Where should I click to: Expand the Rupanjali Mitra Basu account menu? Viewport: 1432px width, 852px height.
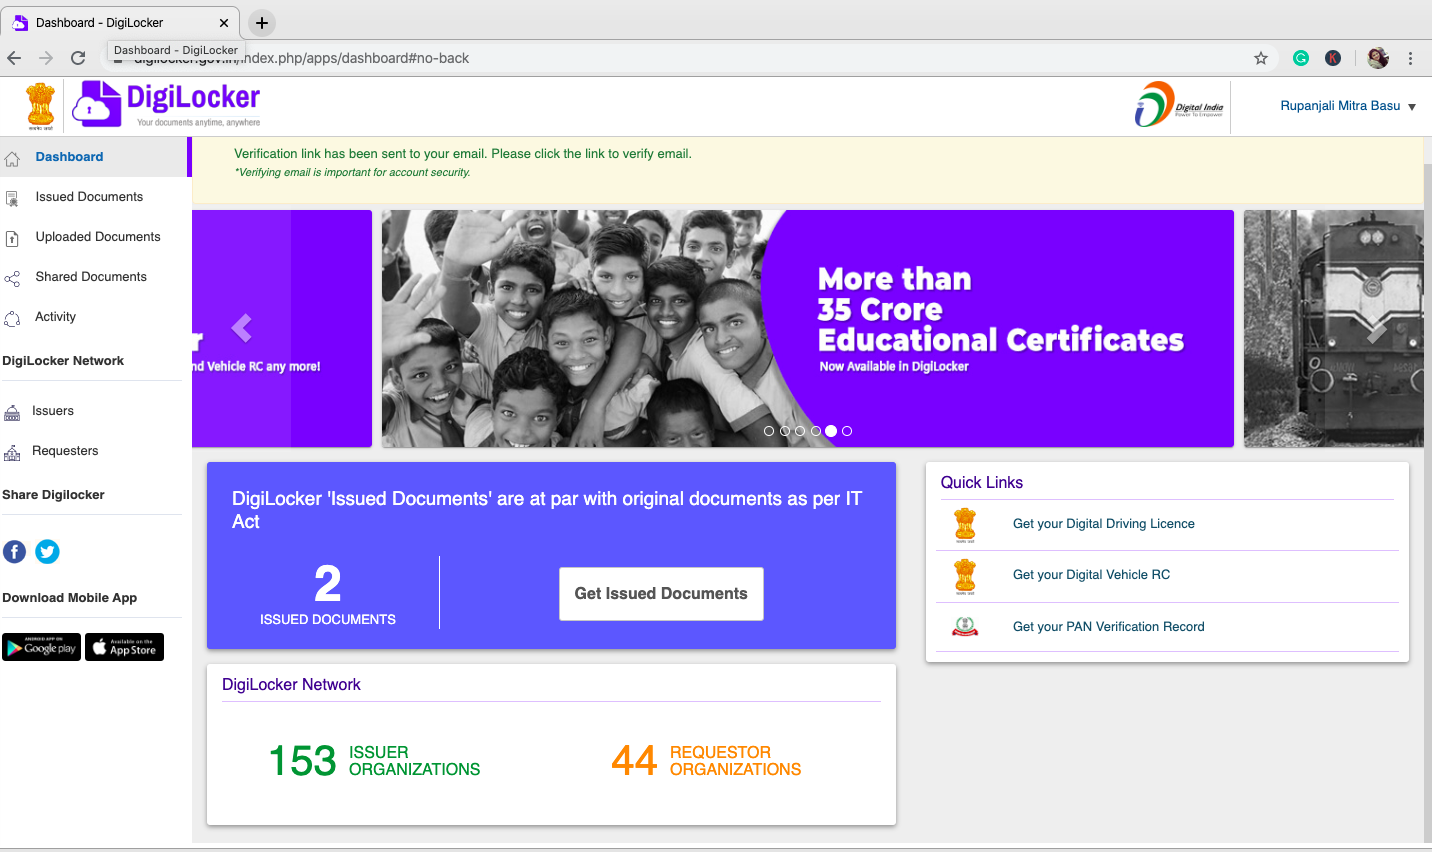[x=1348, y=106]
